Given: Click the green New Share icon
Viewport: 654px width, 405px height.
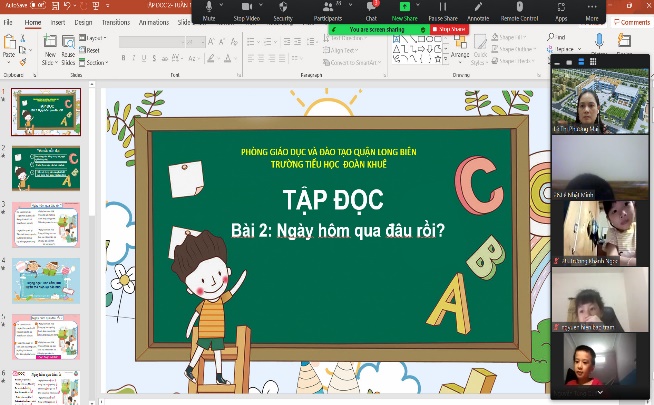Looking at the screenshot, I should [405, 8].
